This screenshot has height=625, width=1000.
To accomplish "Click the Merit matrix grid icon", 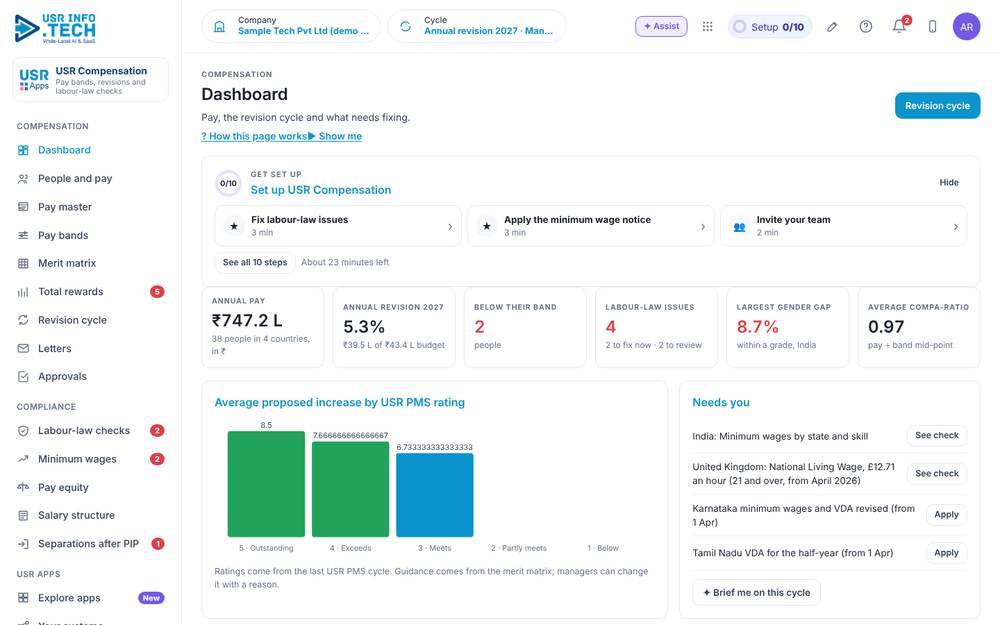I will click(23, 263).
